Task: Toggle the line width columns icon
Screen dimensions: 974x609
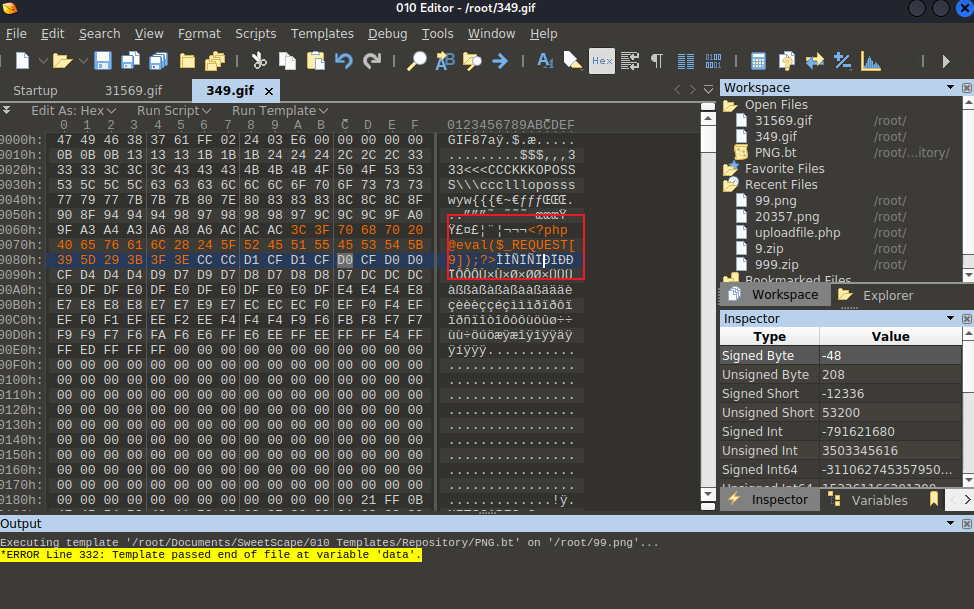Action: click(686, 61)
